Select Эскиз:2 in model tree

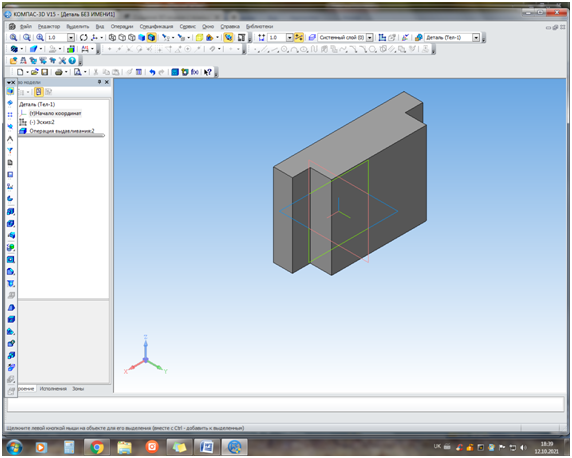[x=42, y=122]
